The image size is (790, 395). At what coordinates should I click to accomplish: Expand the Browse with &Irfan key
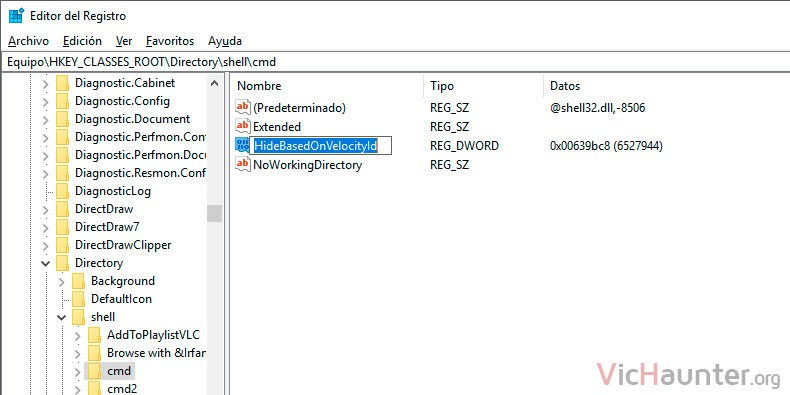pos(78,353)
